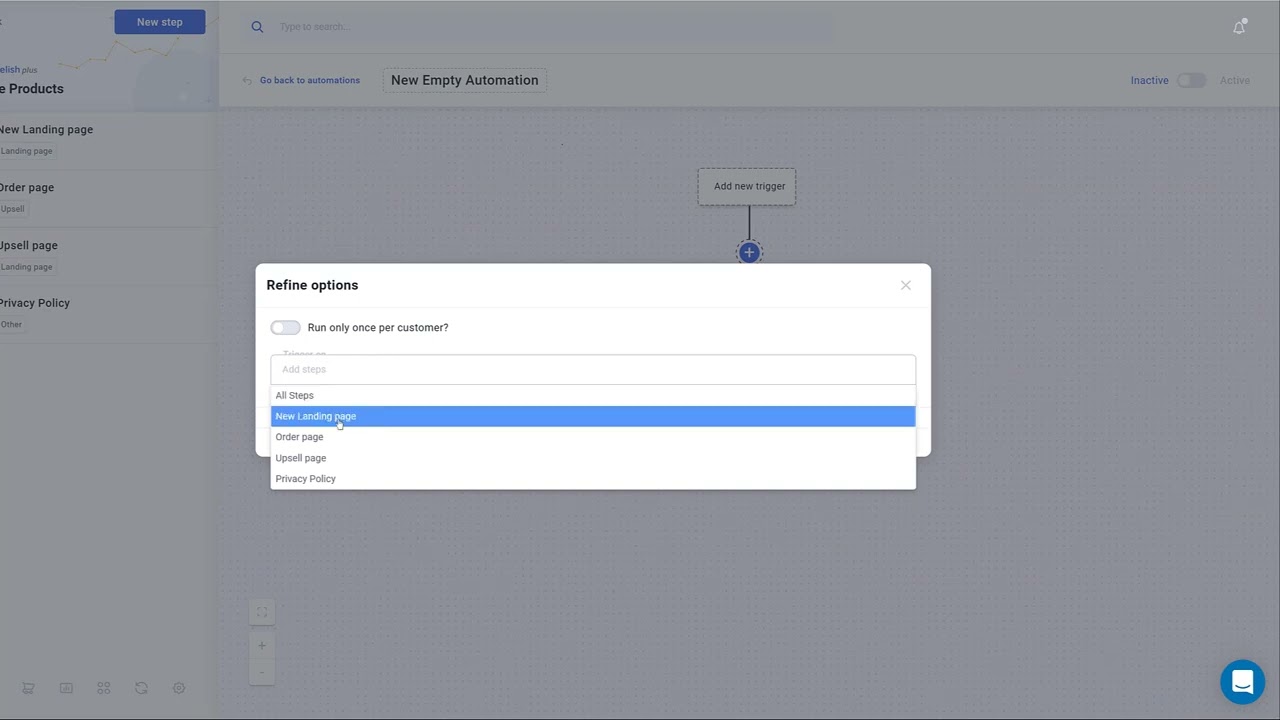
Task: Click the fit-to-screen canvas icon
Action: 262,612
